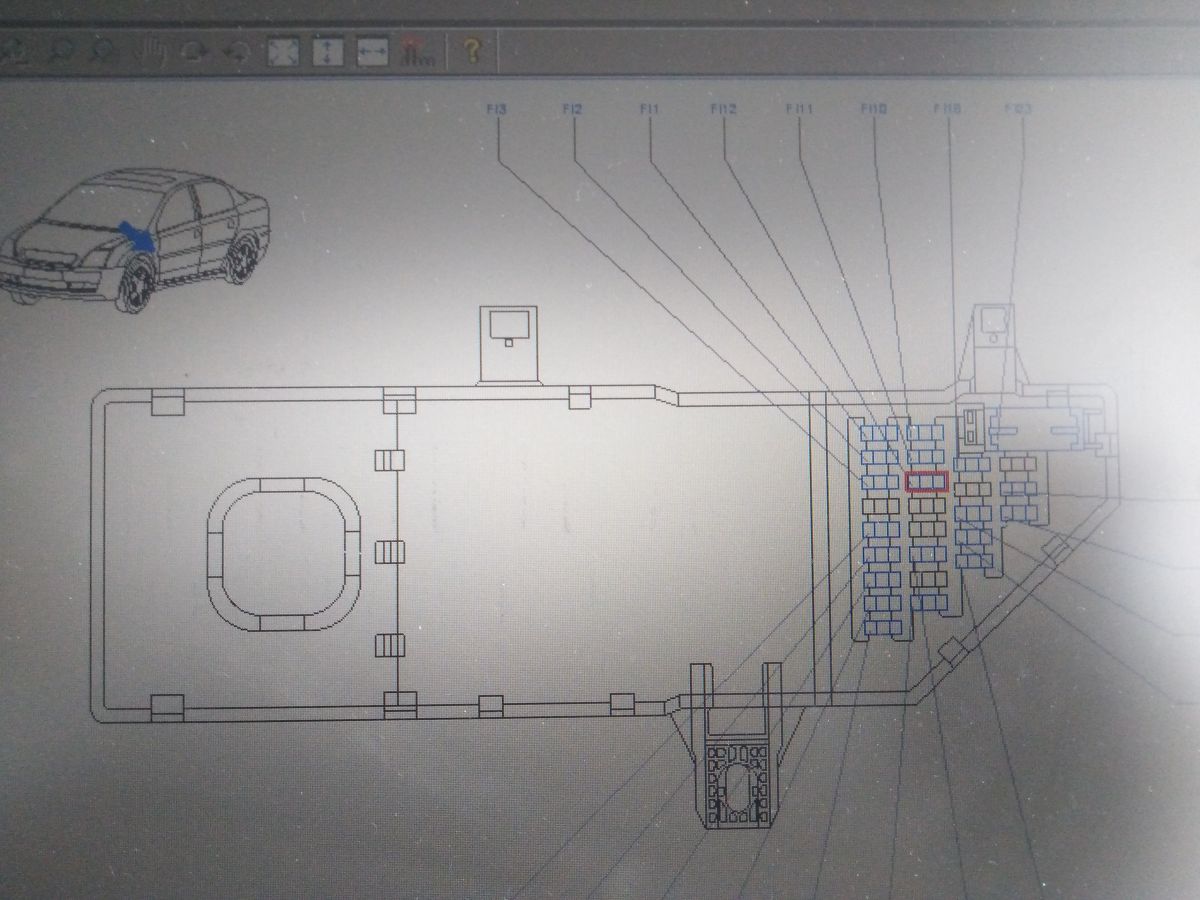
Task: Click the car location thumbnail with blue arrow
Action: 136,241
